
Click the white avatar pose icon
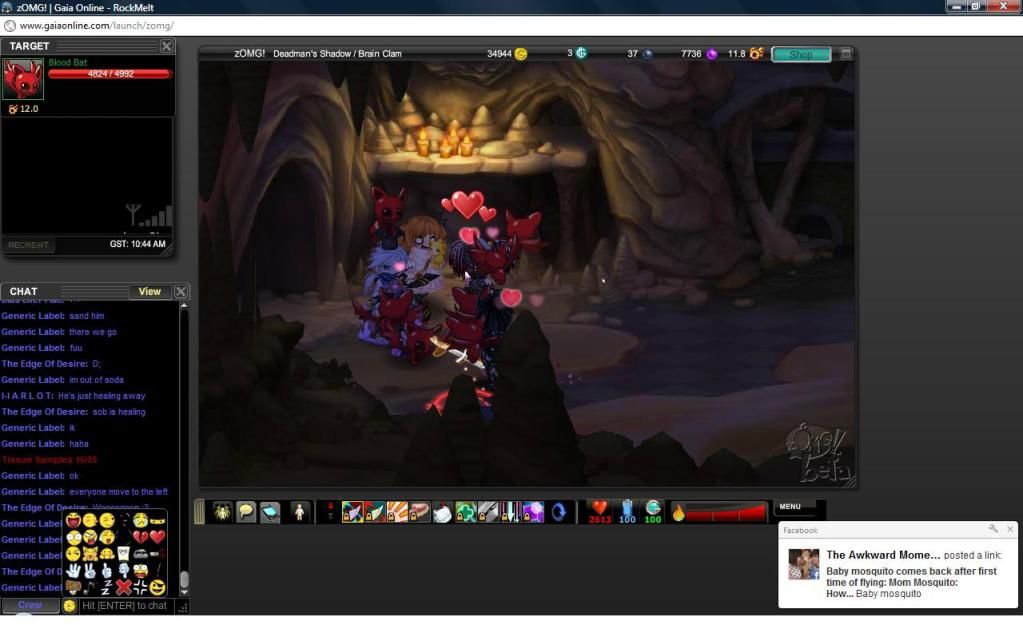pos(299,511)
